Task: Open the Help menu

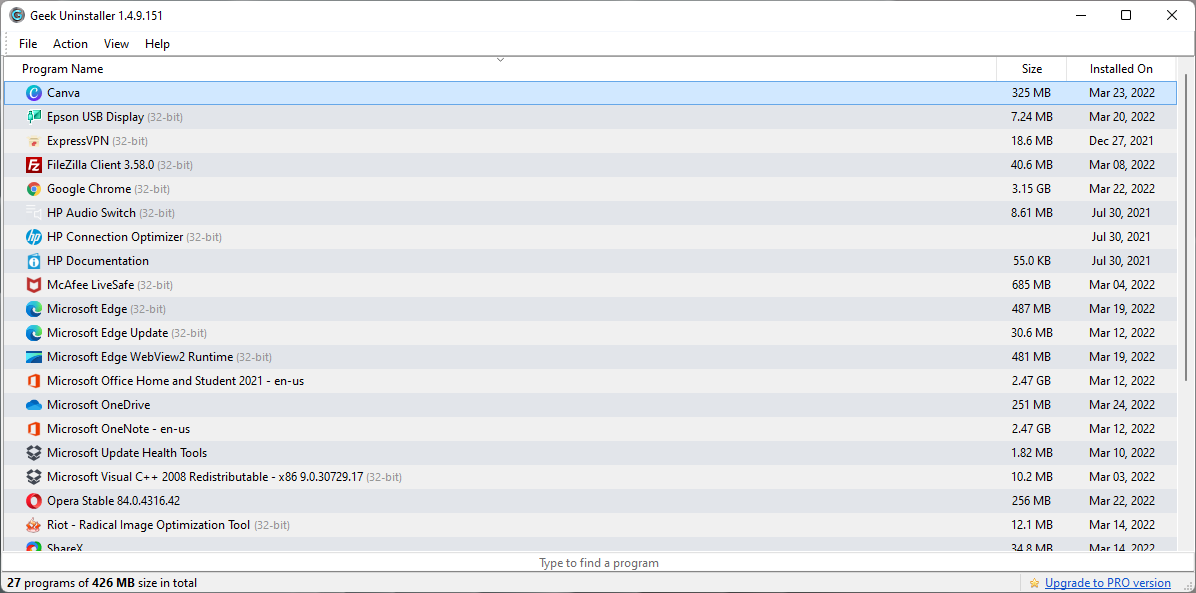Action: coord(157,44)
